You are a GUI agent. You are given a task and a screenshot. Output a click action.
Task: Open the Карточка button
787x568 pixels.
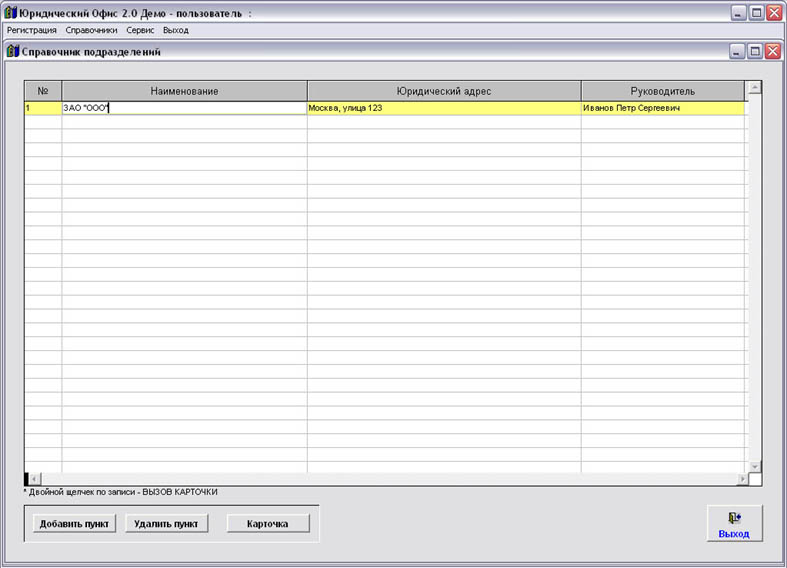point(268,523)
